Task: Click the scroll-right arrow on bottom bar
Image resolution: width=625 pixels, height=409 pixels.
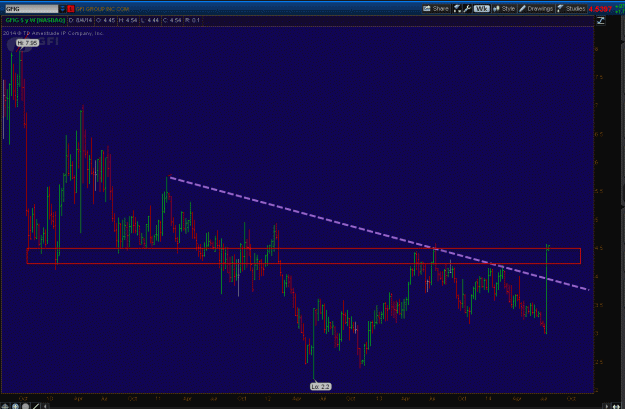Action: click(607, 406)
